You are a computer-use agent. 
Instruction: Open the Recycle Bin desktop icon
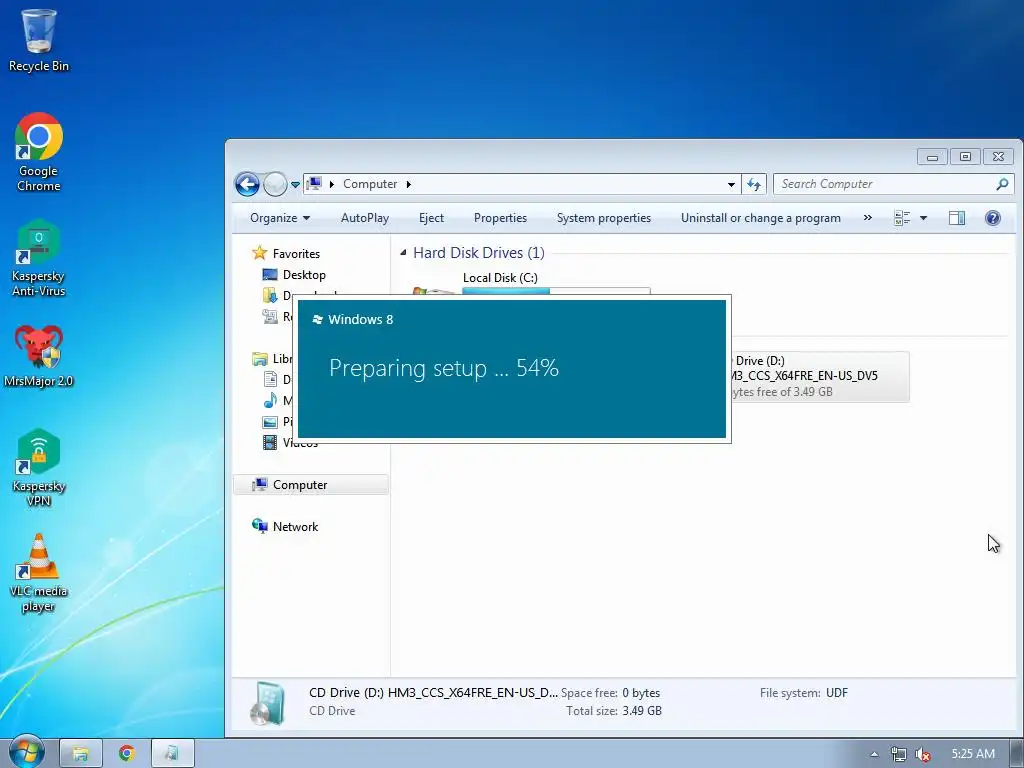point(39,40)
